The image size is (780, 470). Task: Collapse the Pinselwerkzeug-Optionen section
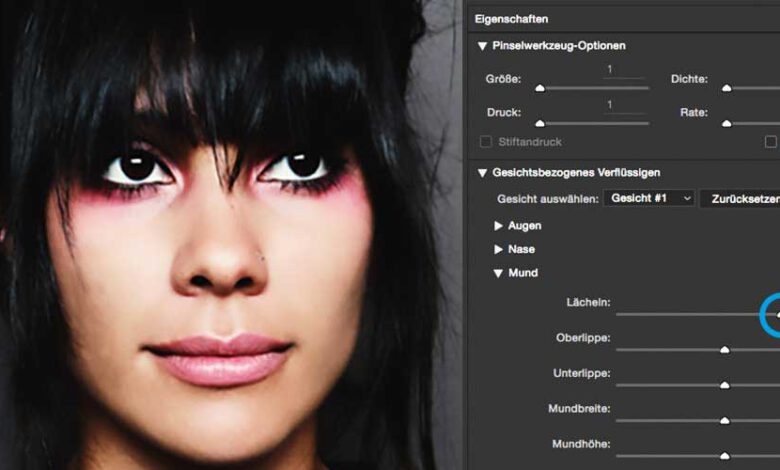click(482, 46)
